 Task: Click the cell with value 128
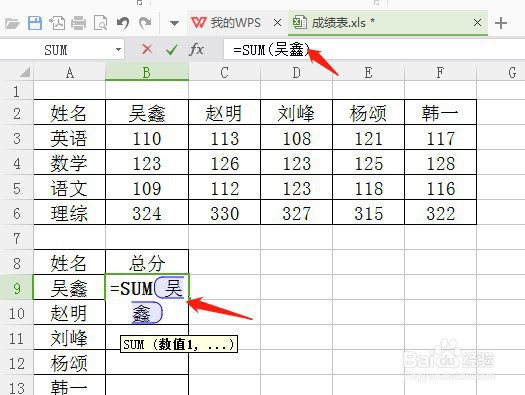coord(440,162)
